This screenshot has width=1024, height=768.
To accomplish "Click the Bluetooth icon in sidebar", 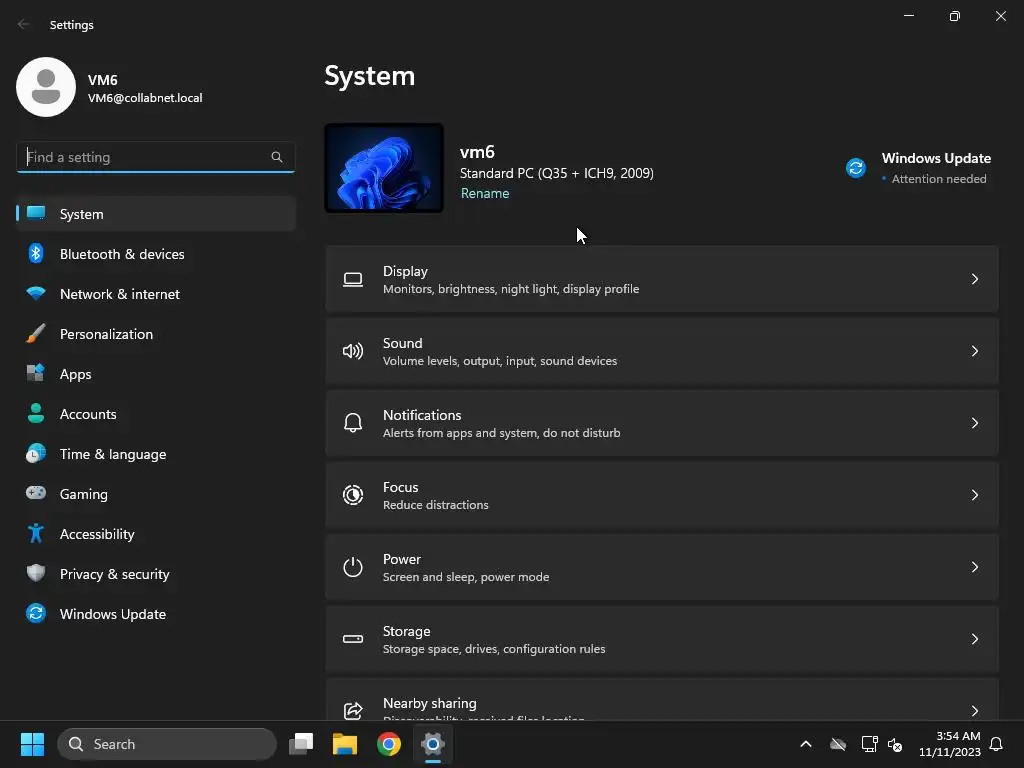I will (x=36, y=253).
